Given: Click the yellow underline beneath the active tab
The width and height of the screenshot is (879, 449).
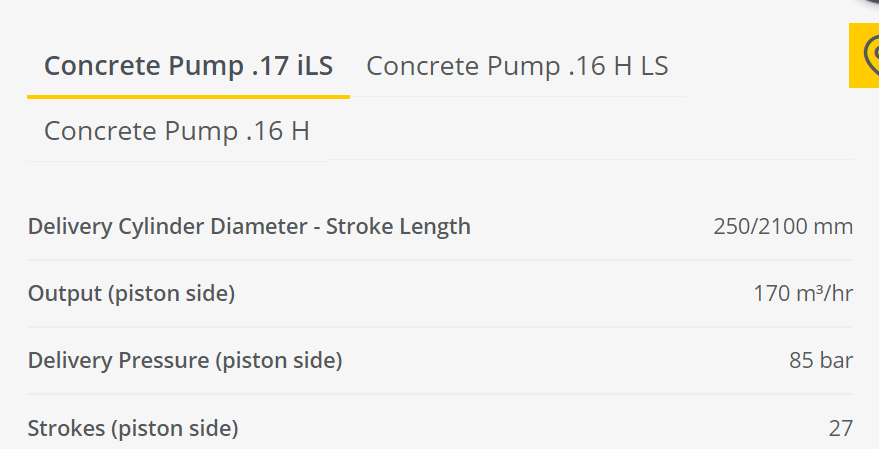Looking at the screenshot, I should pos(188,97).
